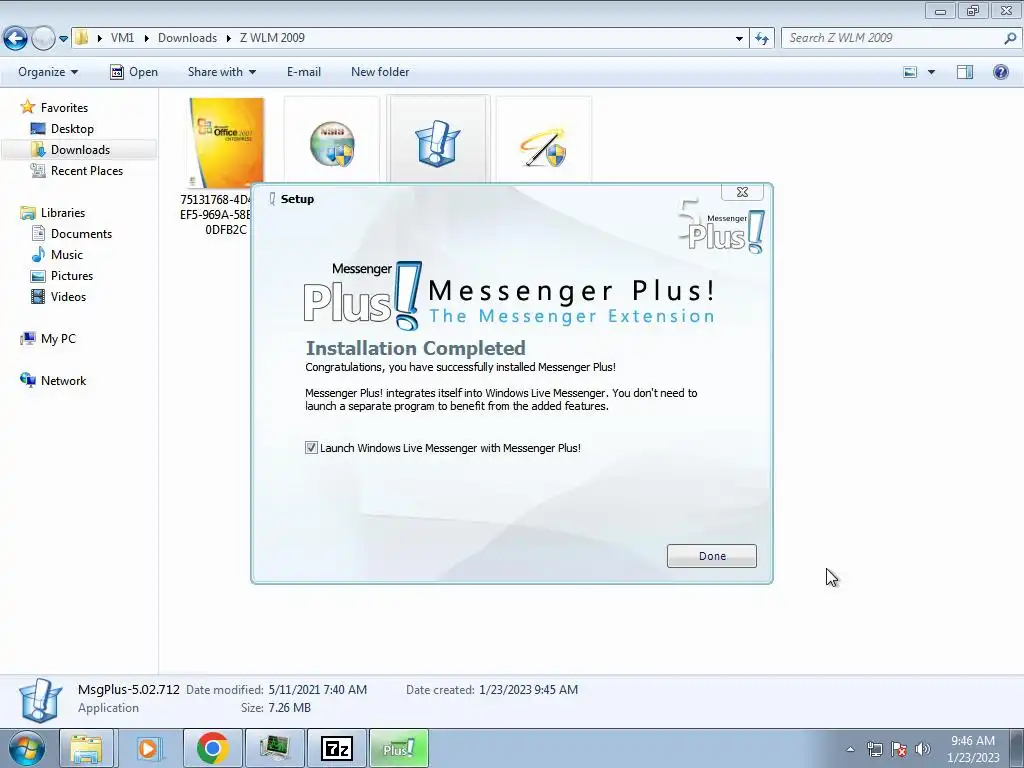Click E-mail in the toolbar

304,72
